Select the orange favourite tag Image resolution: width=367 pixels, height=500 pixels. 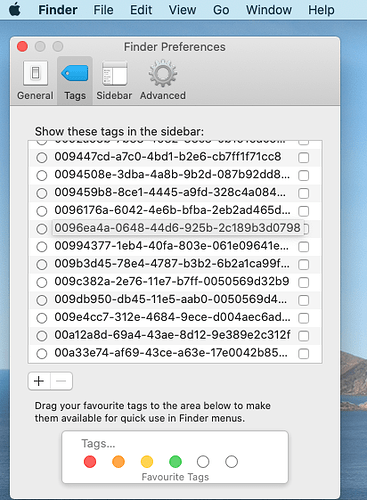pos(118,462)
